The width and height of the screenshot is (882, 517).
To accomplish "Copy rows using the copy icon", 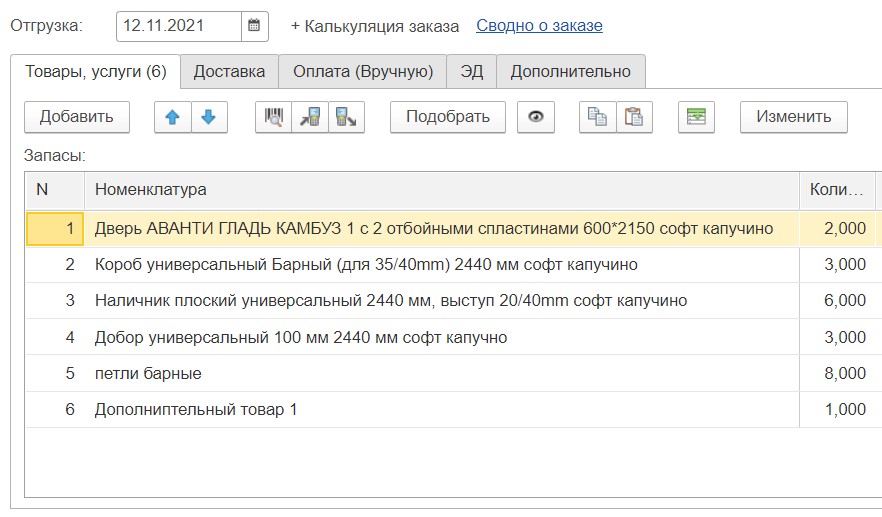I will coord(597,117).
